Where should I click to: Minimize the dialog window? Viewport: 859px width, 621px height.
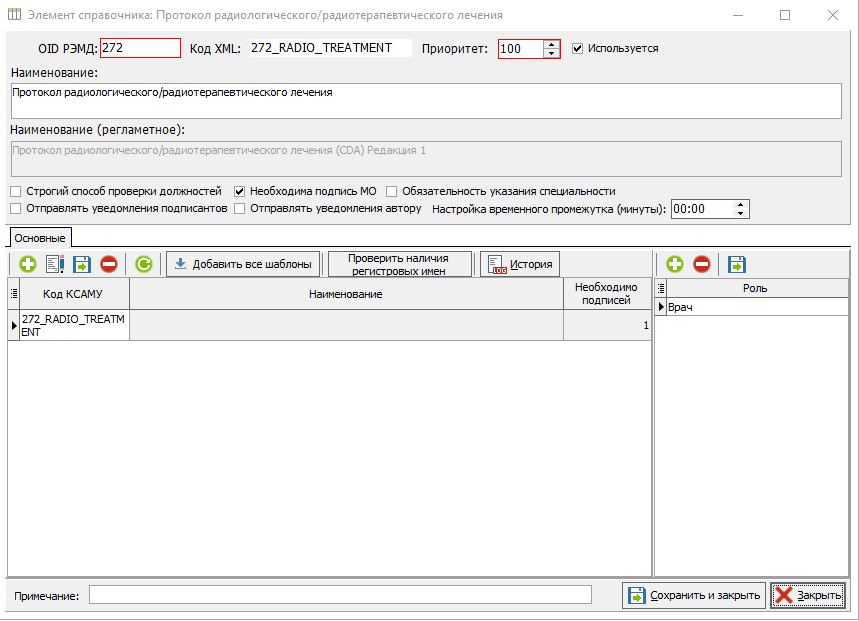coord(738,15)
